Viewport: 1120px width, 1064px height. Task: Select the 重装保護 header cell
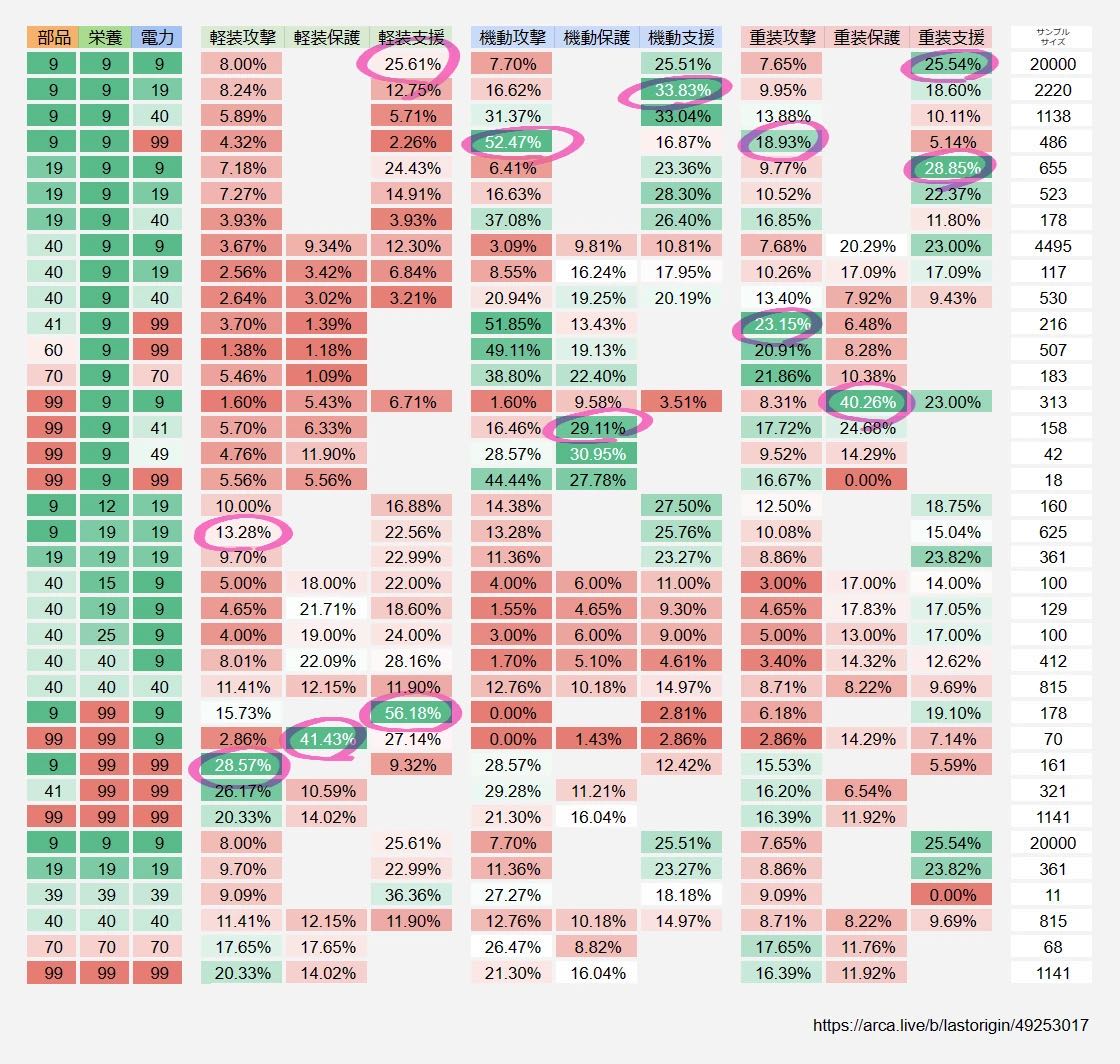click(867, 37)
